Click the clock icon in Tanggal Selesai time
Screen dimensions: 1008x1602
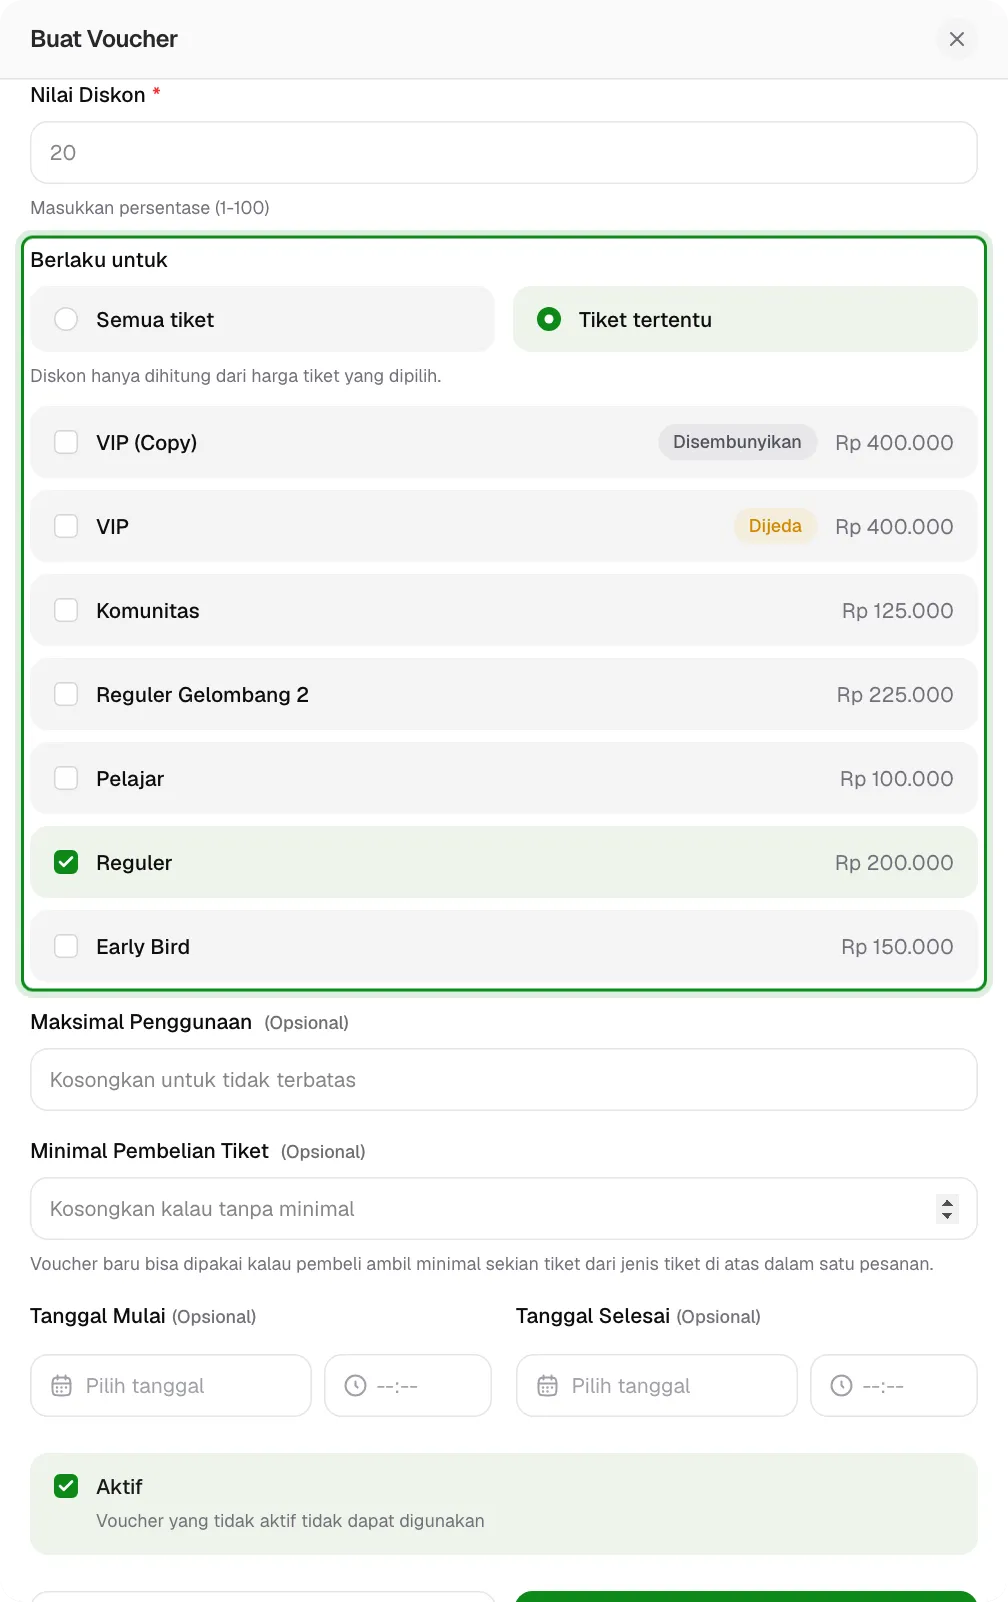click(x=842, y=1386)
